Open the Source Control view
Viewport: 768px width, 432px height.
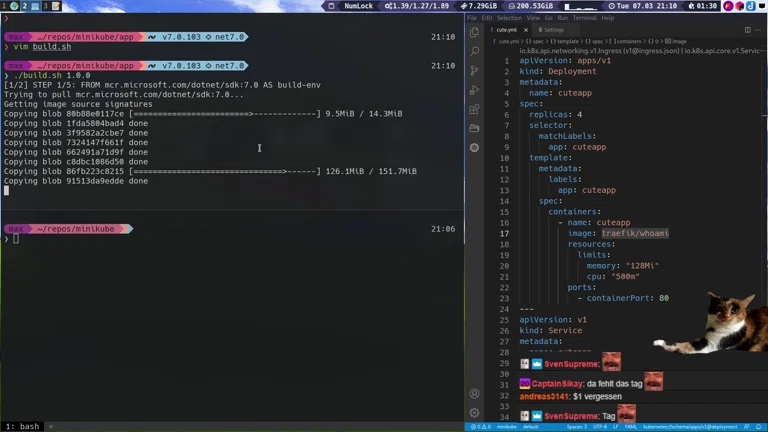474,71
